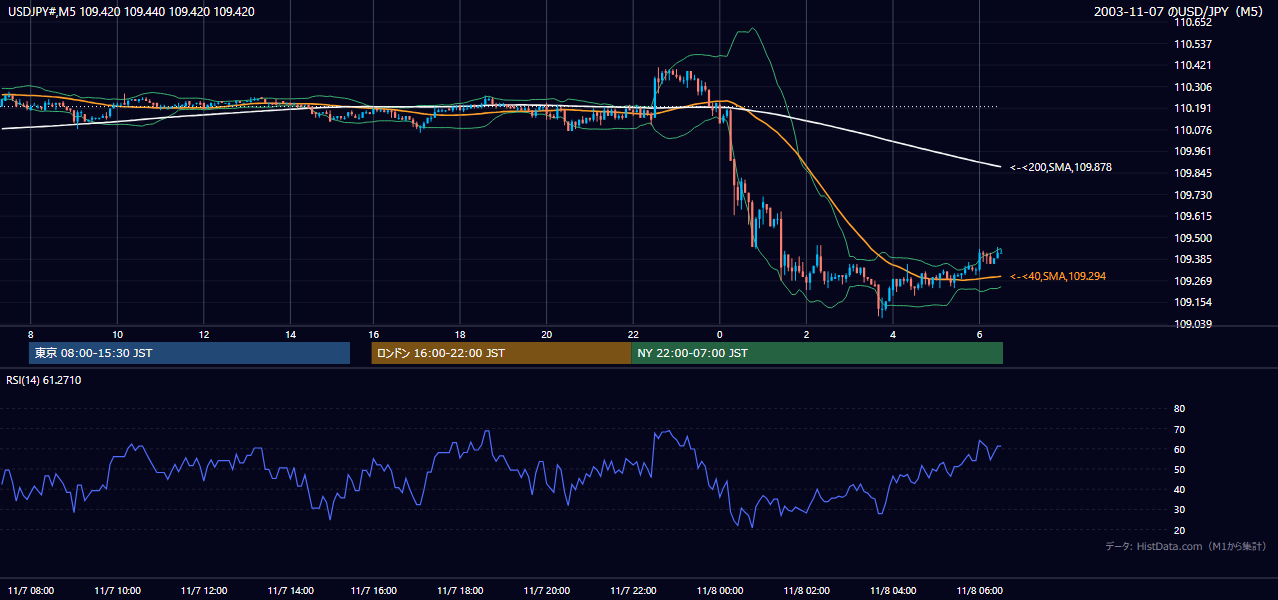Click price level 109.154 on axis
Image resolution: width=1278 pixels, height=600 pixels.
(x=1193, y=302)
